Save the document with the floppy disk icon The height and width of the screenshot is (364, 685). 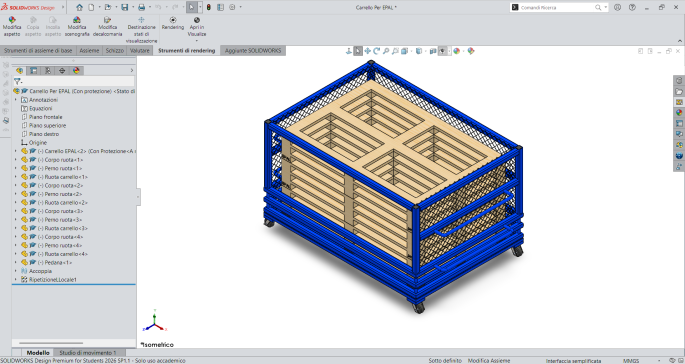(125, 7)
